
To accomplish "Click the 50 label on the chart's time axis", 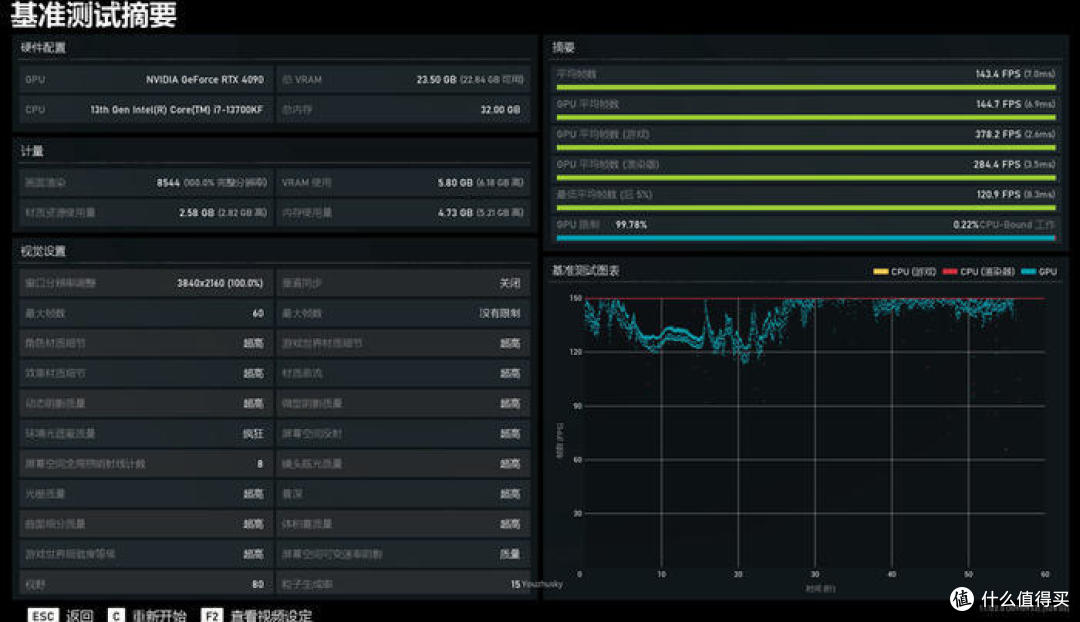I will 968,574.
